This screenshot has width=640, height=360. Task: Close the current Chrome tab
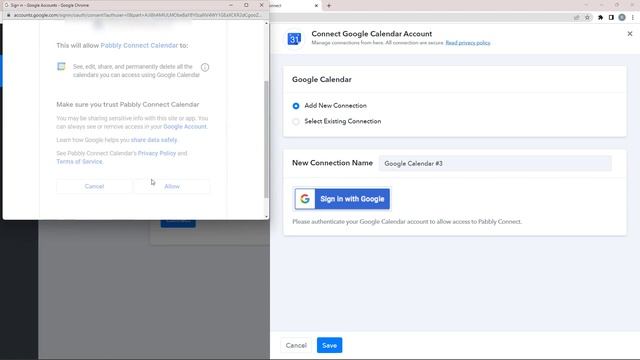(316, 6)
